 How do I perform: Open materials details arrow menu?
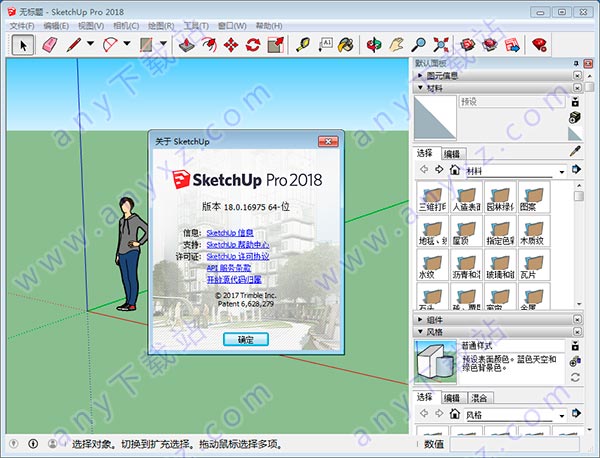click(576, 169)
